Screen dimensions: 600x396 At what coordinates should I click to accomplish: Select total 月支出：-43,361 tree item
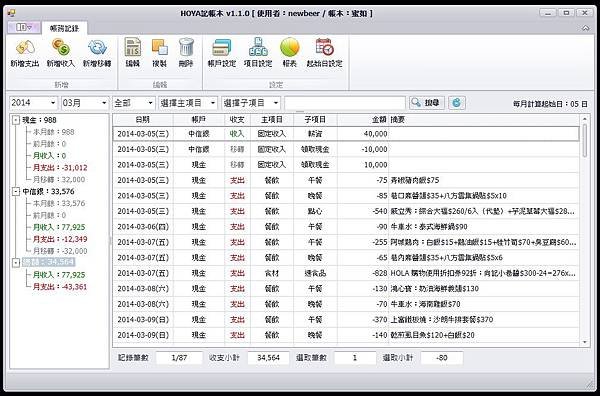(60, 286)
